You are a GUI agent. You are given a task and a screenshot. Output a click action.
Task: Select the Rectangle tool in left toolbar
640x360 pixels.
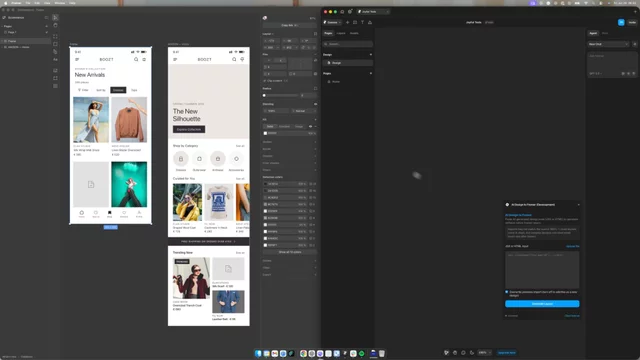coord(56,44)
